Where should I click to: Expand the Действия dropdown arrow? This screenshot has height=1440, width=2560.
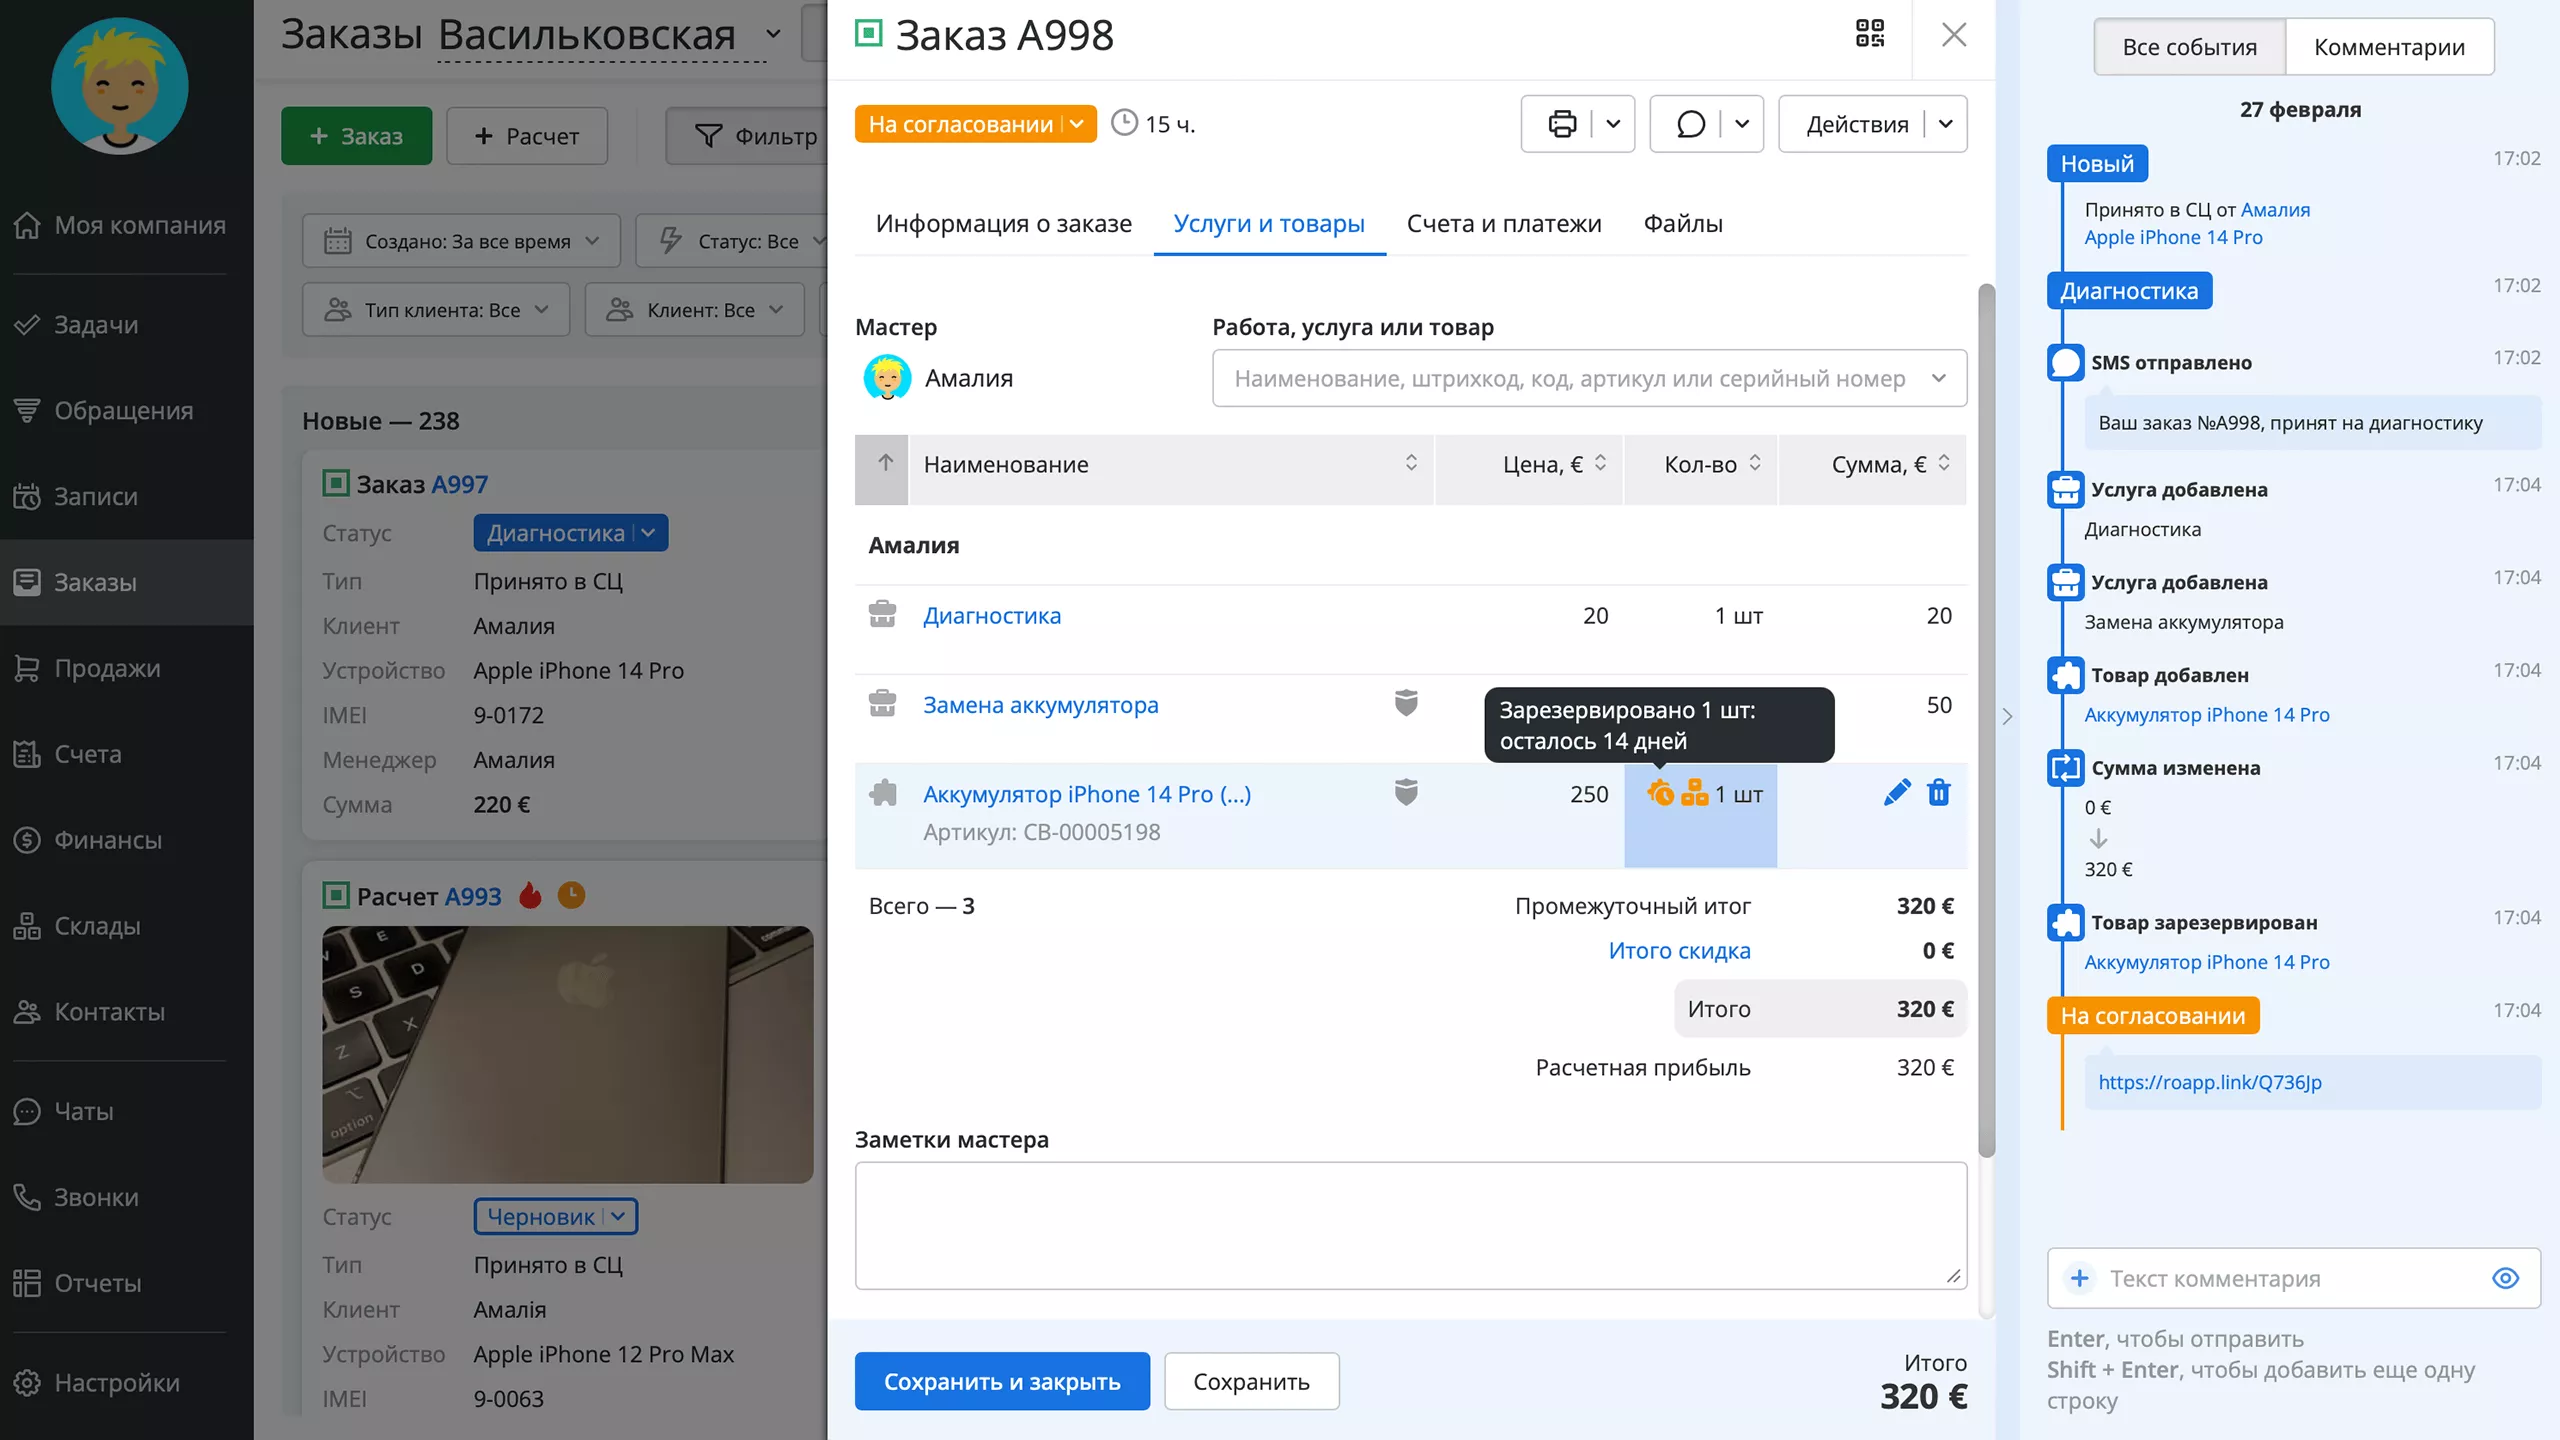1946,124
